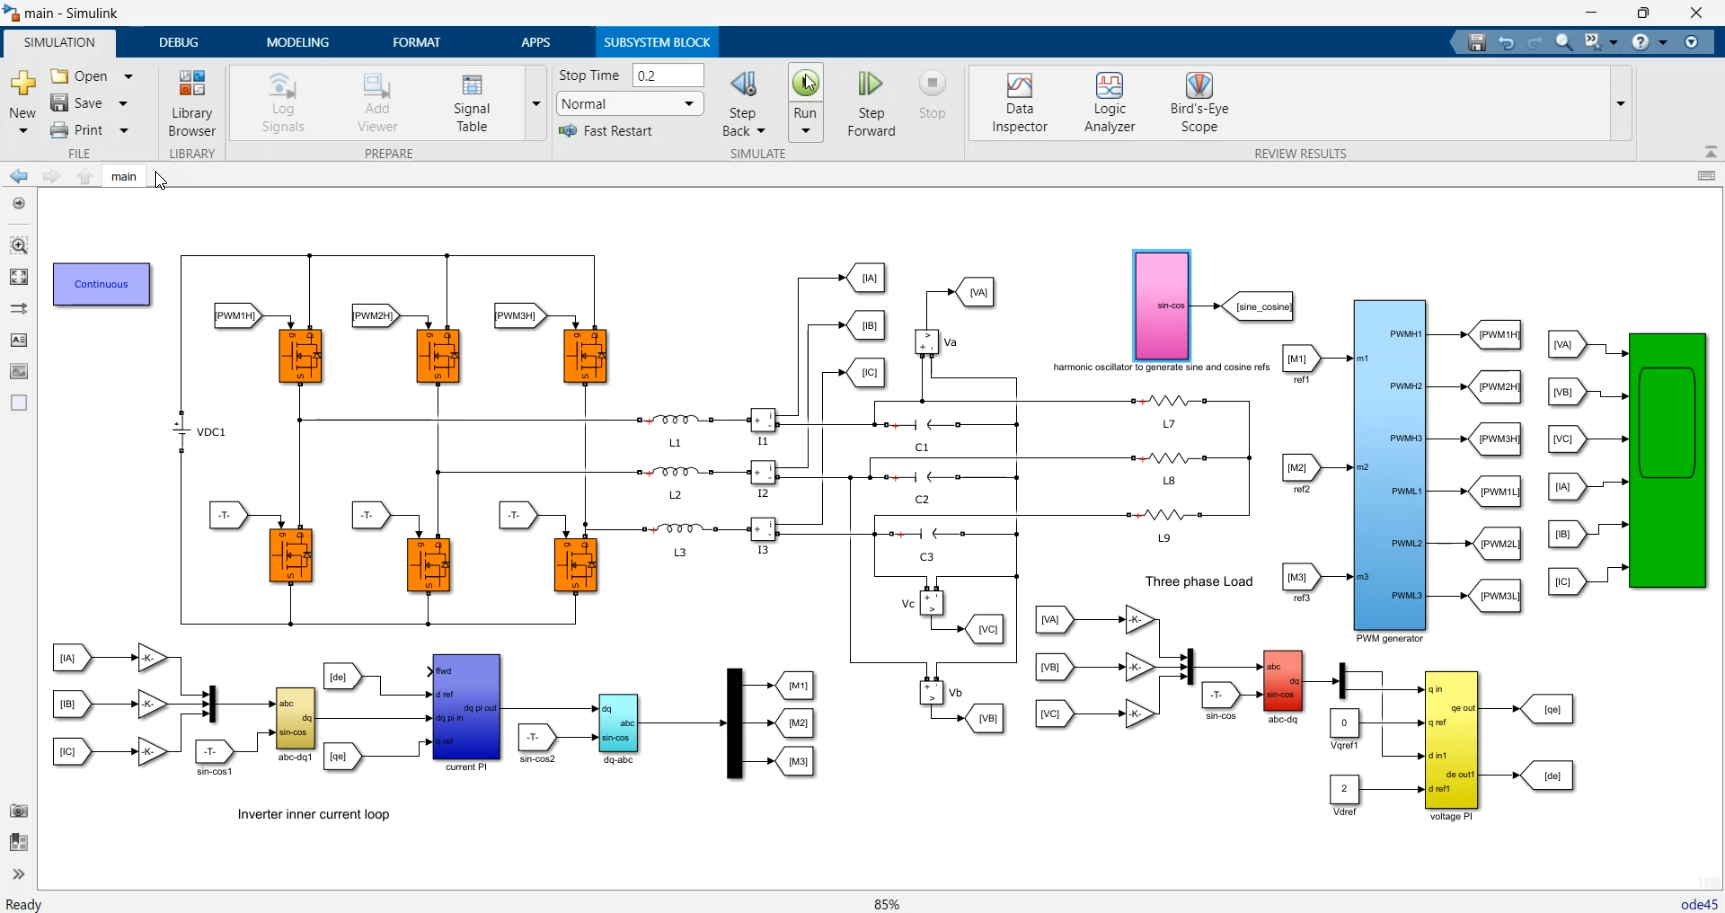
Task: Click the Zoom tool in palette
Action: click(x=18, y=245)
